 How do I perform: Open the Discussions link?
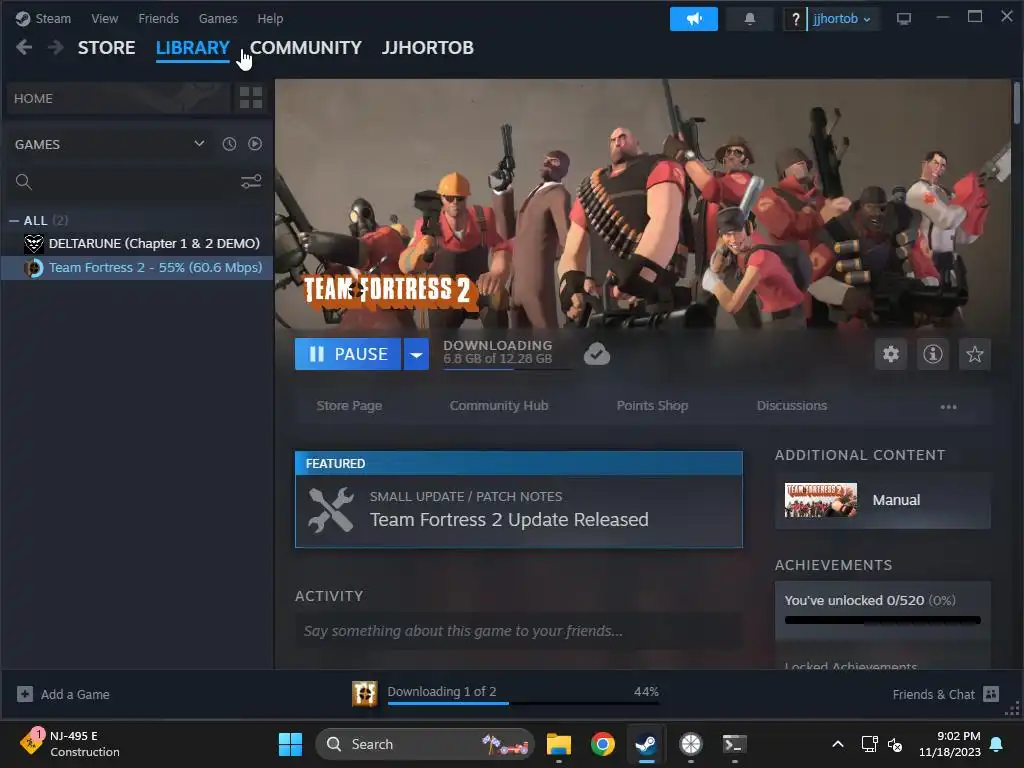click(x=792, y=406)
